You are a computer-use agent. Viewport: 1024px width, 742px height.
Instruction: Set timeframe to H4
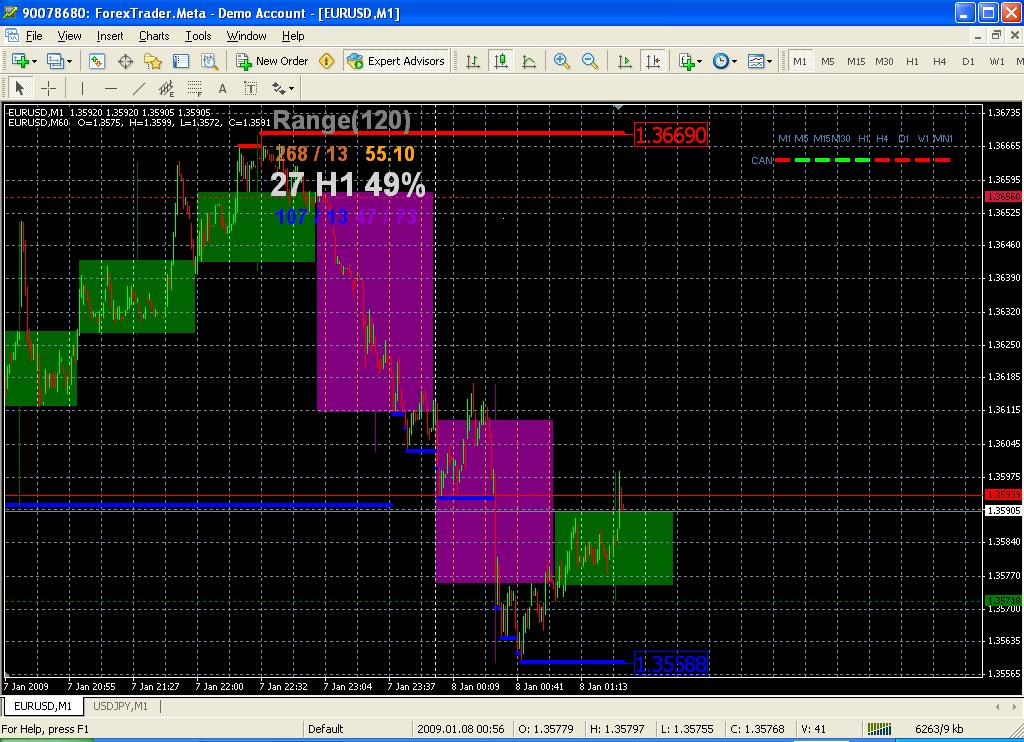point(939,61)
